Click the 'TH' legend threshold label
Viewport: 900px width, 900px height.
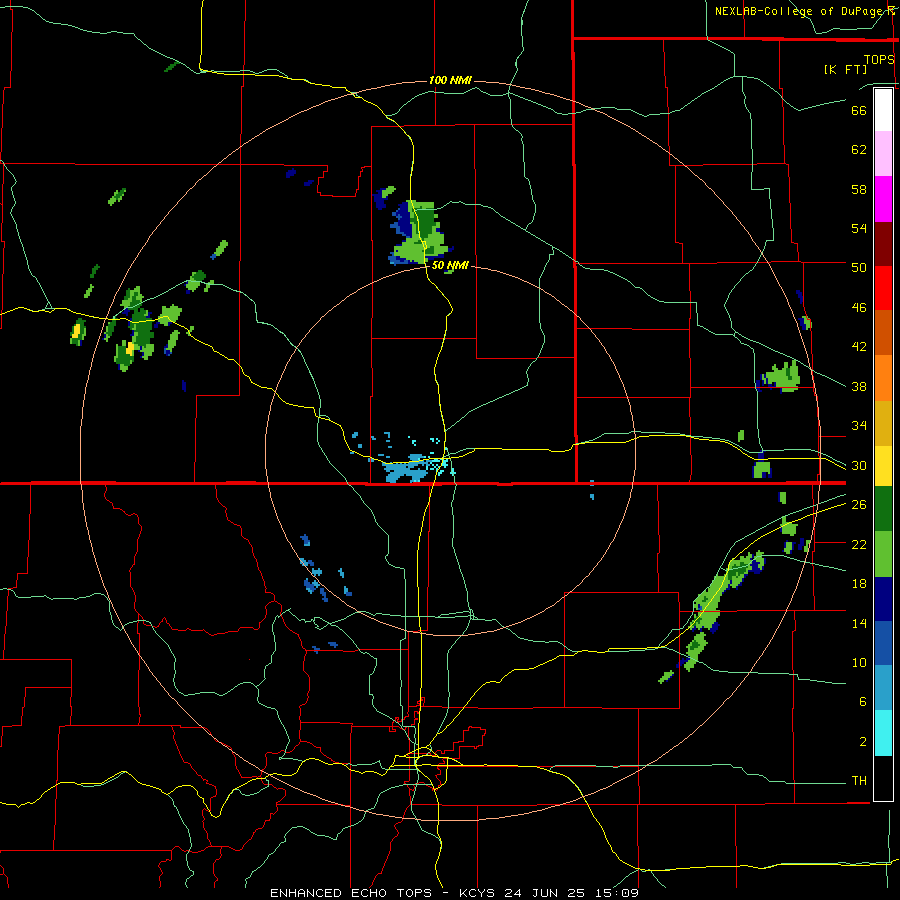pos(859,781)
